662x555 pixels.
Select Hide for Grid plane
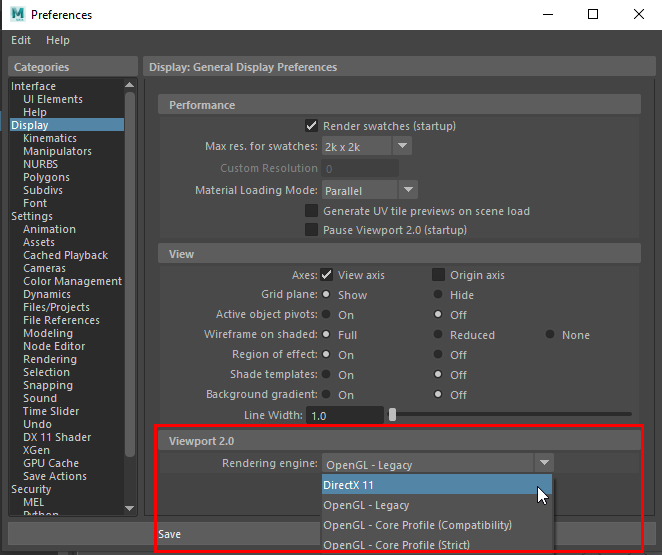pos(438,294)
